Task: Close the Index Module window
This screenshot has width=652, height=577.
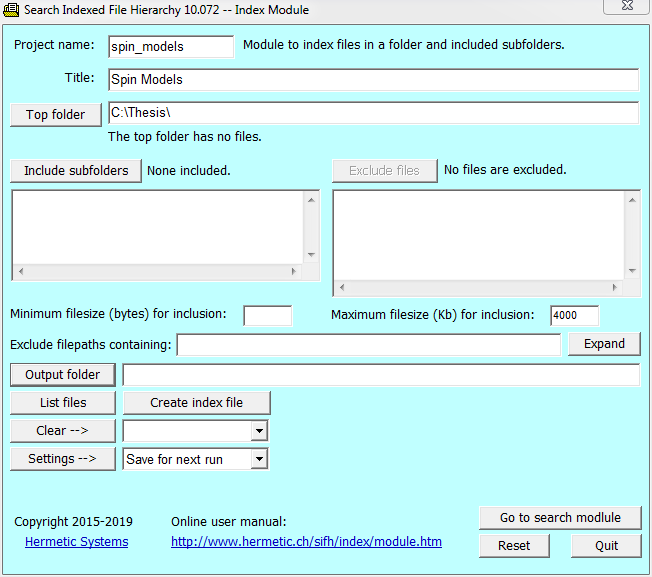Action: point(627,6)
